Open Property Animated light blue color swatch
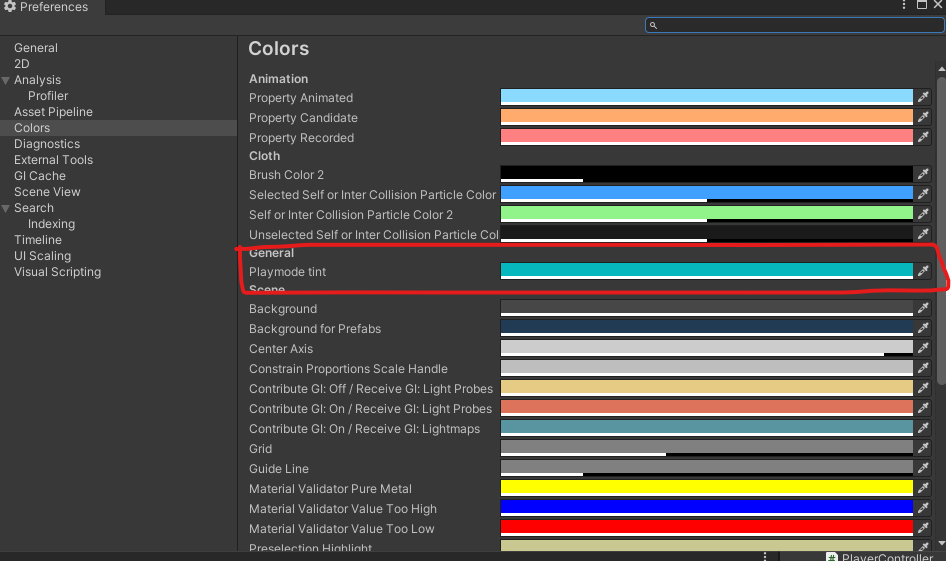 click(x=707, y=97)
